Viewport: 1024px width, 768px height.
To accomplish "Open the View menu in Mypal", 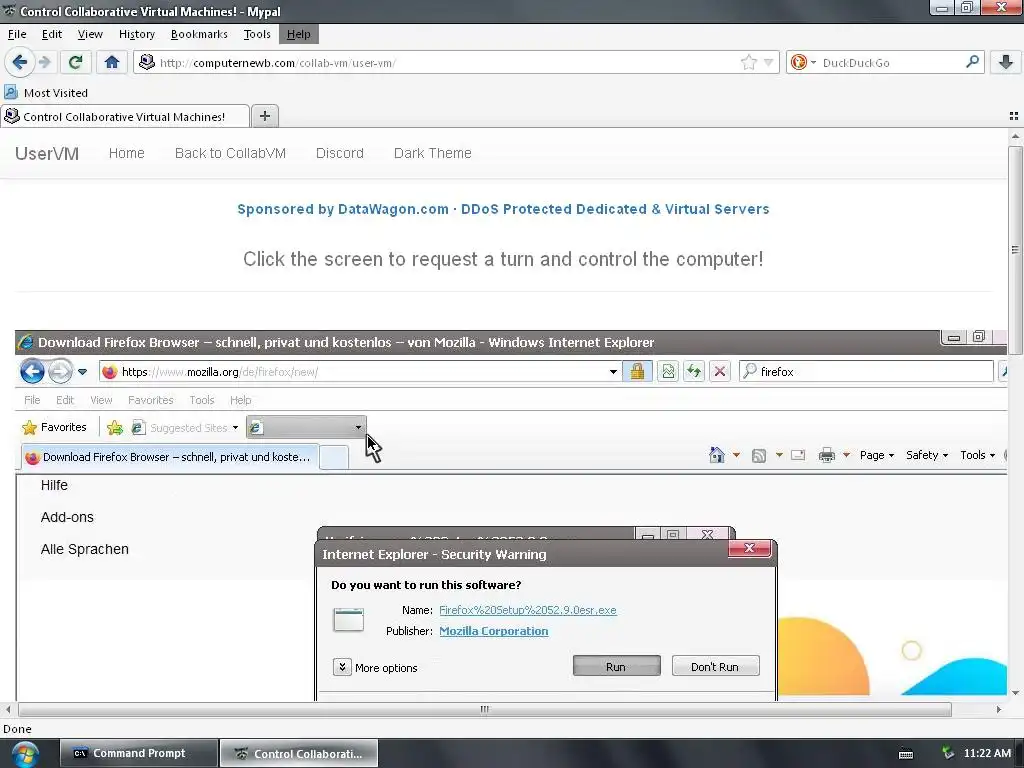I will click(89, 34).
